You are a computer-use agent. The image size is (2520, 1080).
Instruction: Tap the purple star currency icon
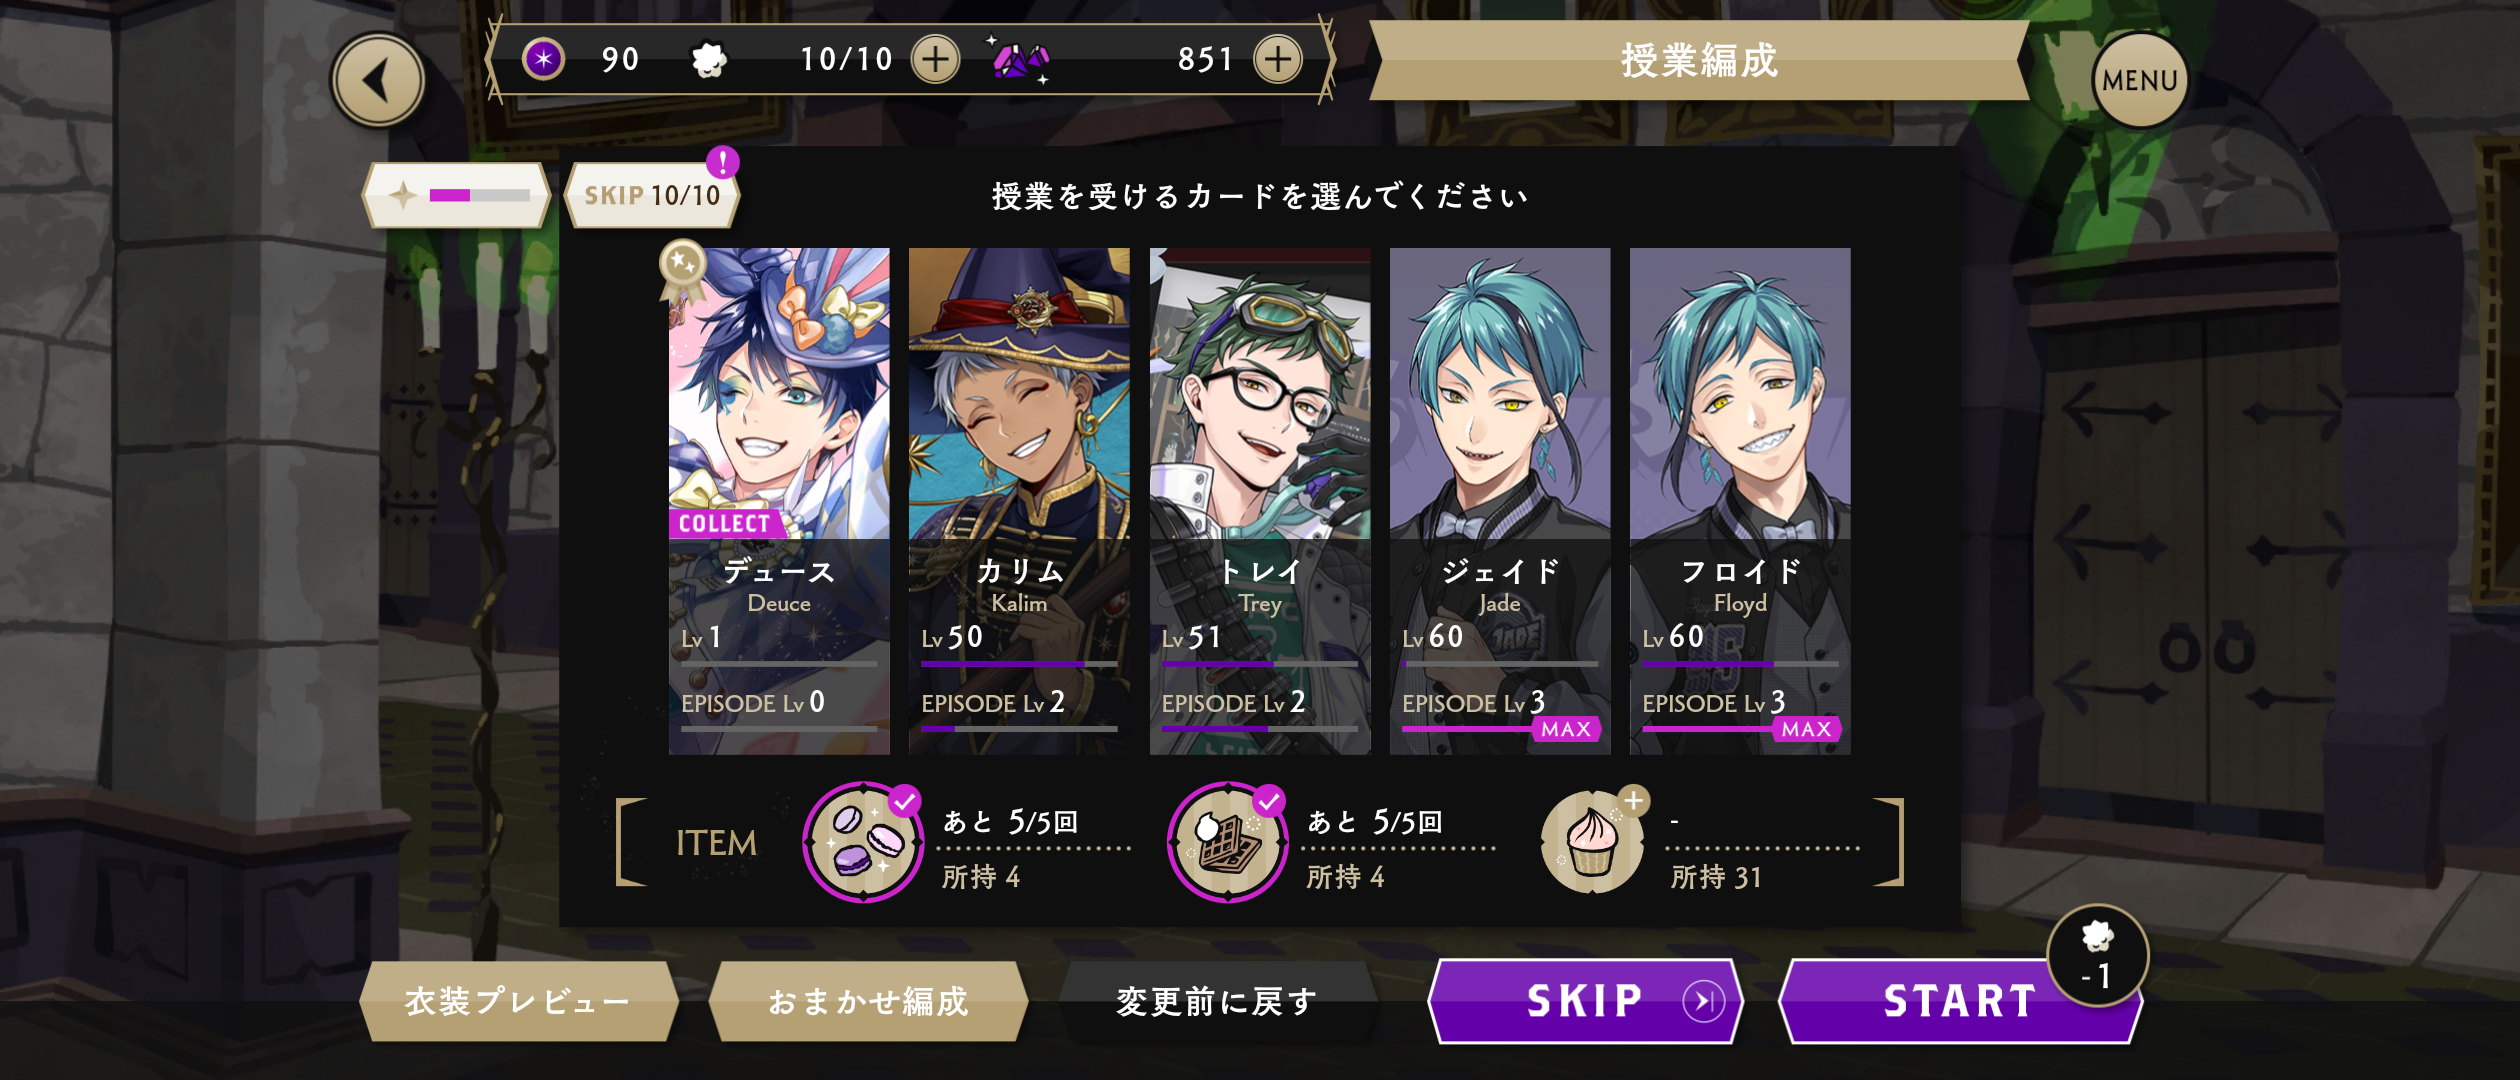coord(544,59)
